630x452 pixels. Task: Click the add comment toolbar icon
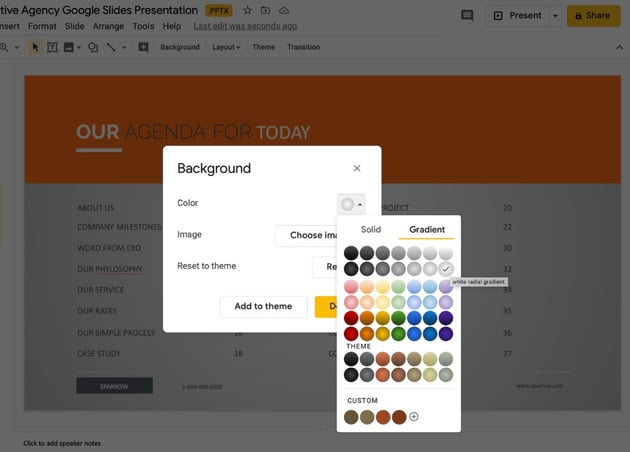[143, 47]
